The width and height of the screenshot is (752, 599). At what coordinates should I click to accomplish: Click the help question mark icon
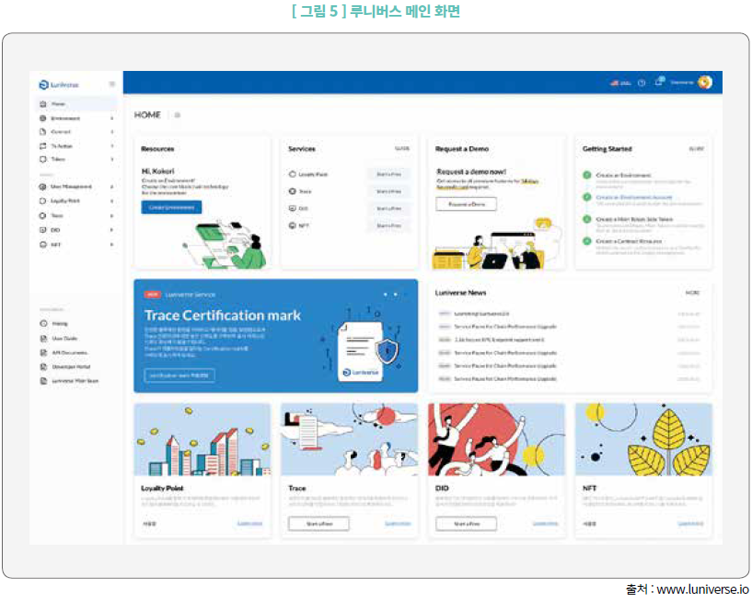coord(642,82)
